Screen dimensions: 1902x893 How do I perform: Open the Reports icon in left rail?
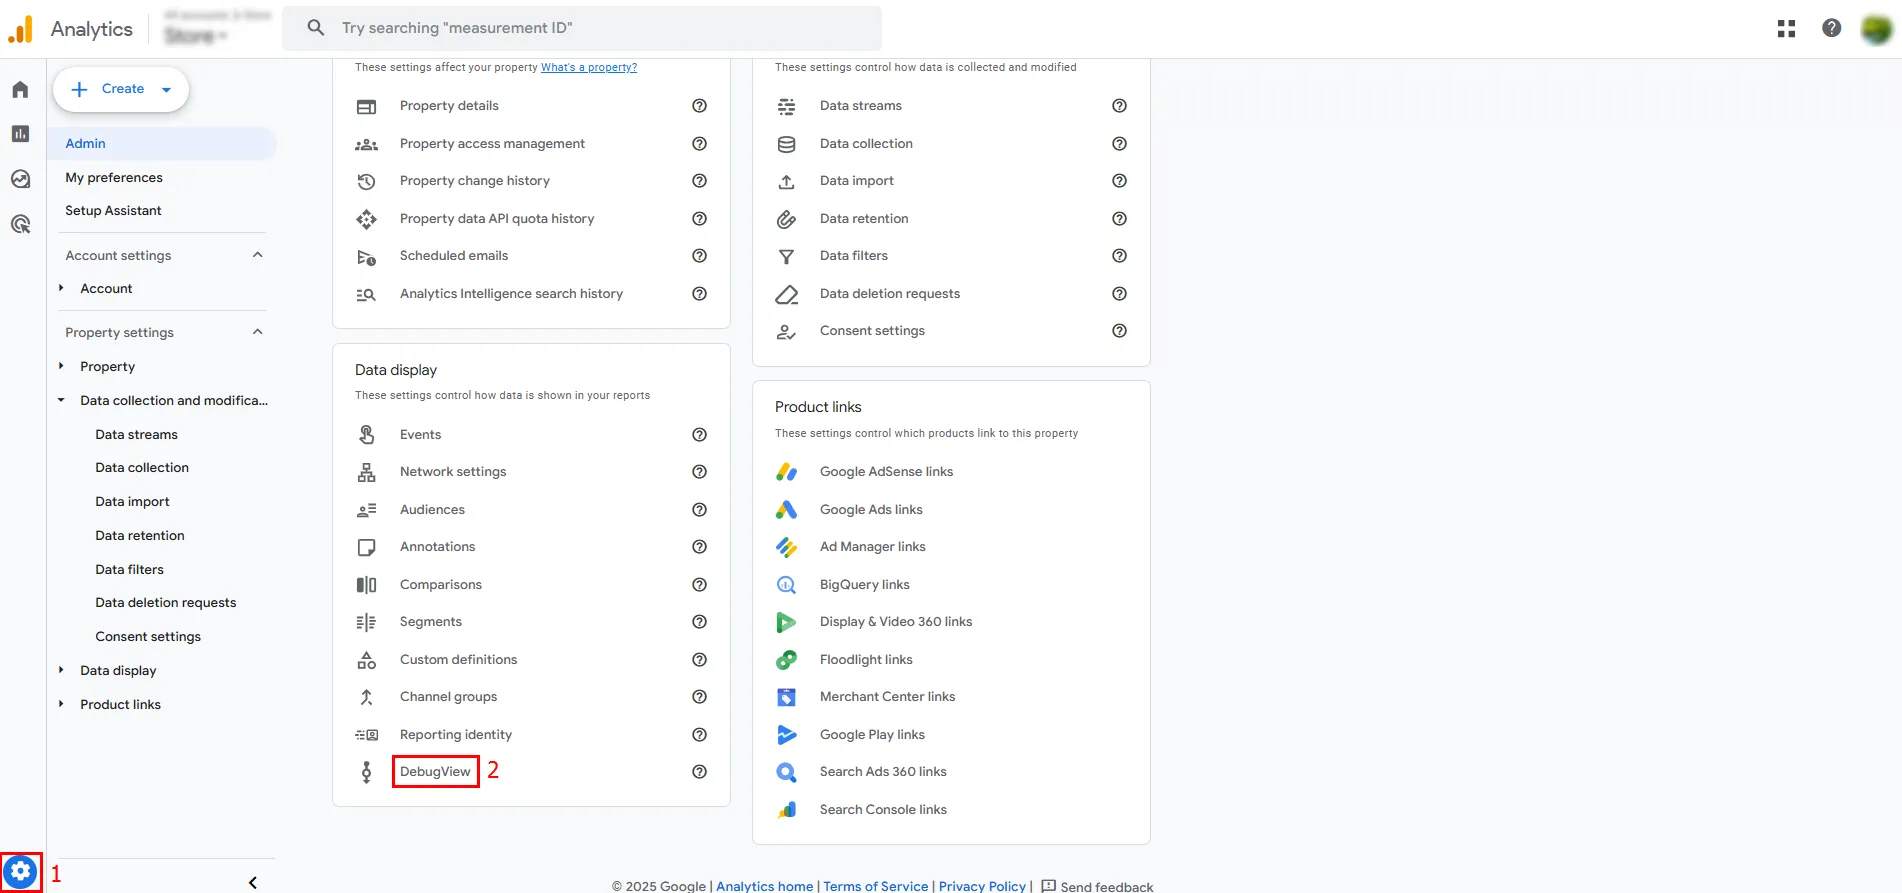[20, 134]
